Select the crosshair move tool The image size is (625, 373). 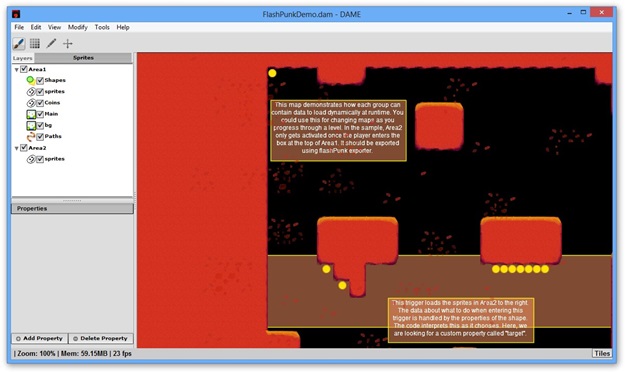click(68, 43)
